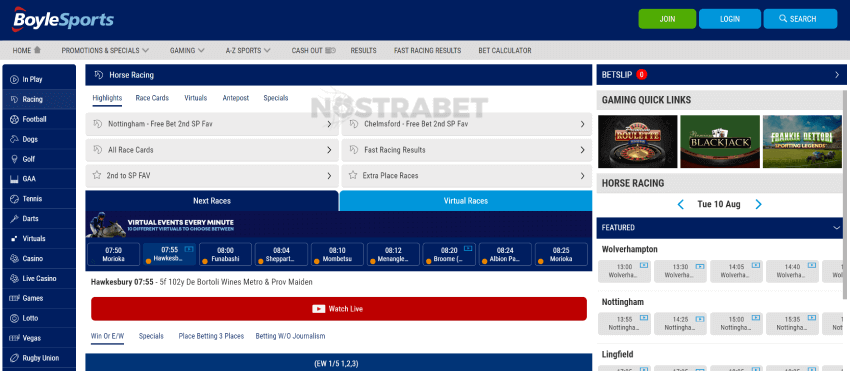
Task: Open the Bet Calculator link
Action: coord(505,50)
